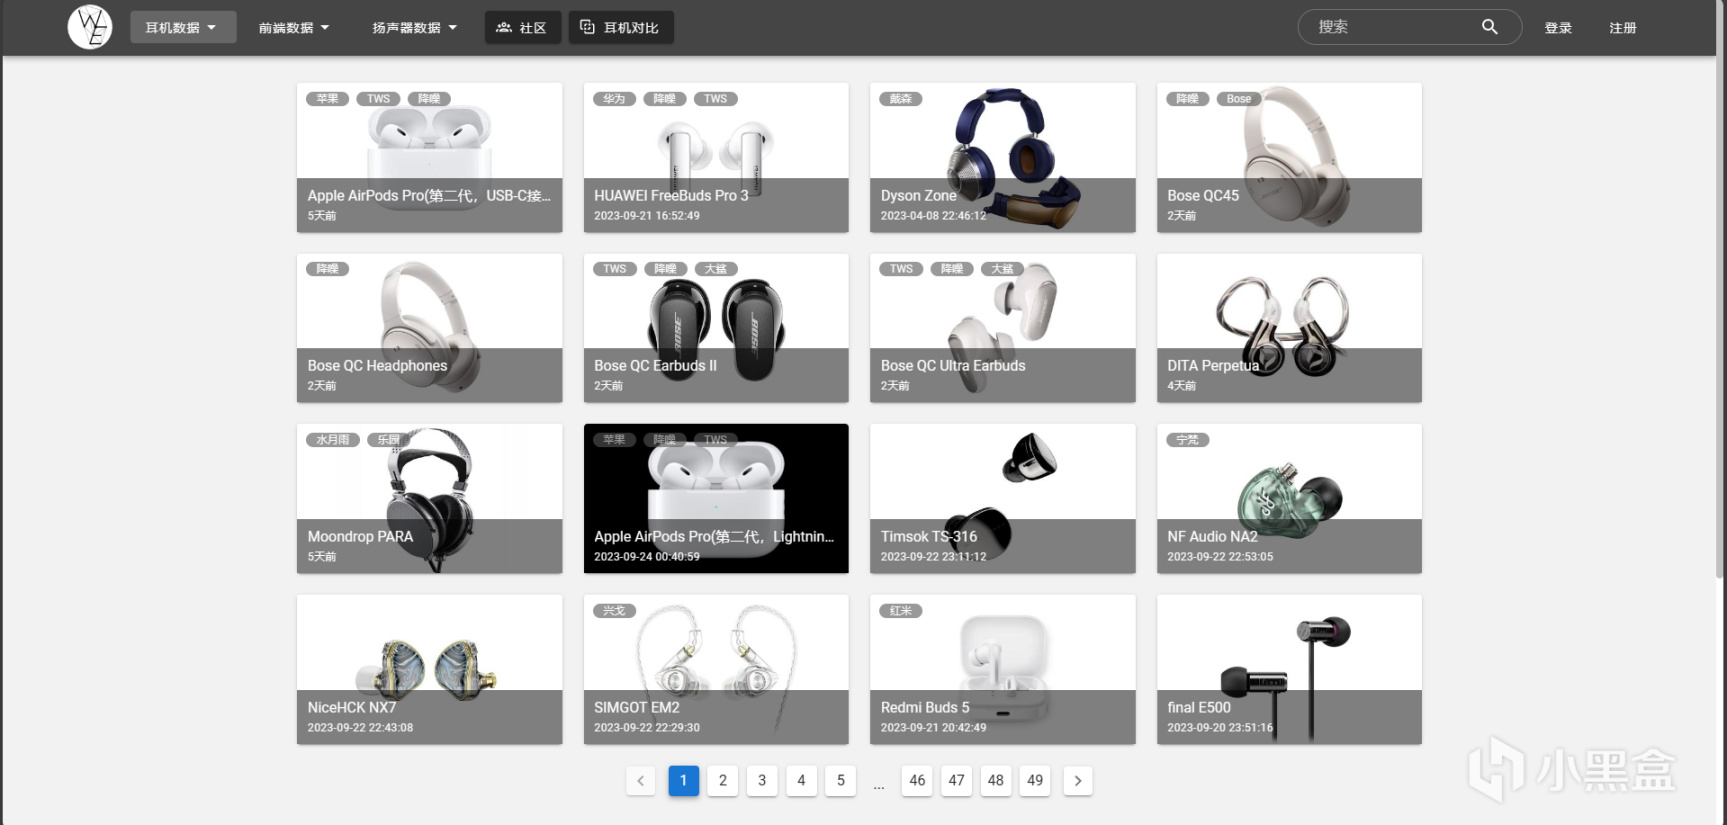
Task: Open the Apple AirPods Pro Lightning card
Action: [x=716, y=499]
